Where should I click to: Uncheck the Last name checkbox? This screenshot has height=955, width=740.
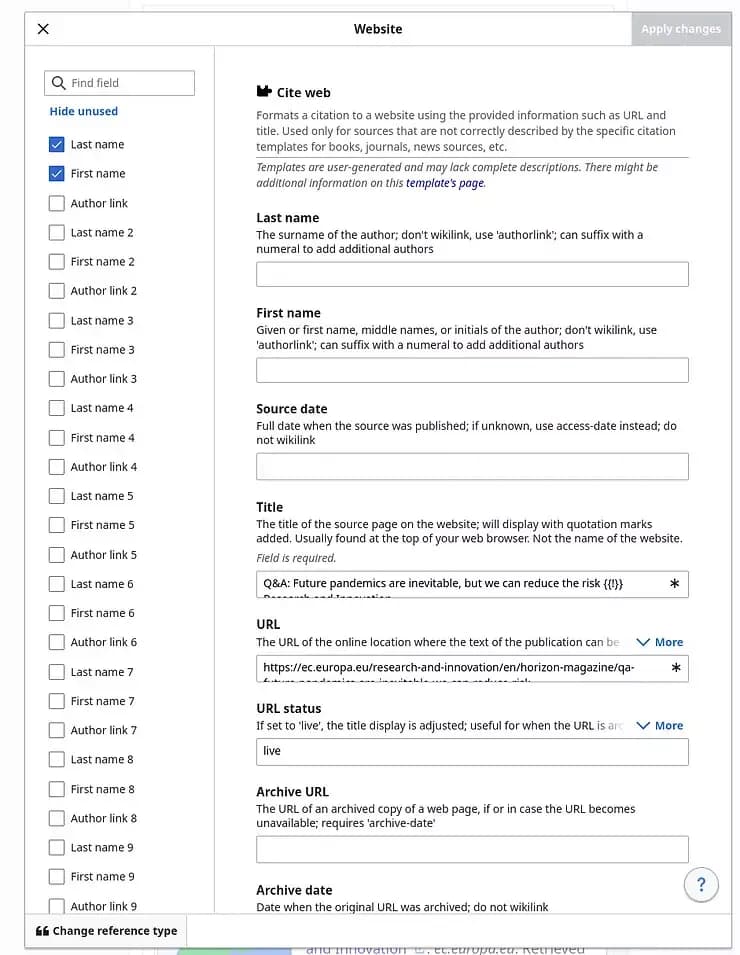click(x=57, y=144)
